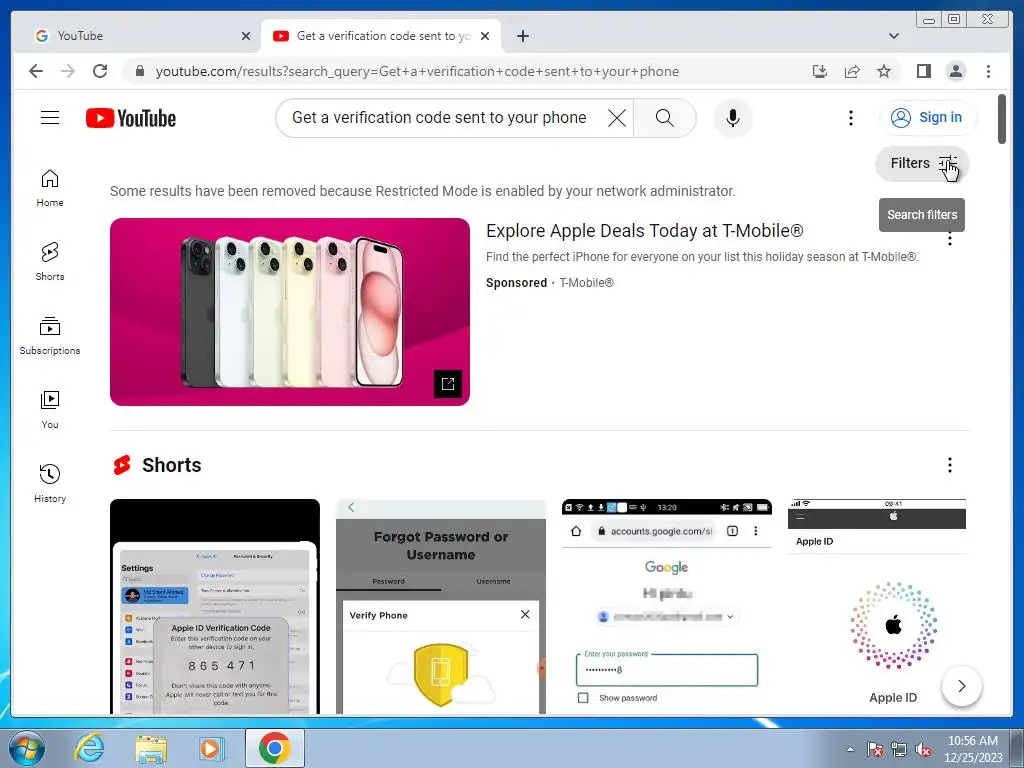Select the 'Get a verification code' tab
The image size is (1024, 768).
click(x=381, y=36)
